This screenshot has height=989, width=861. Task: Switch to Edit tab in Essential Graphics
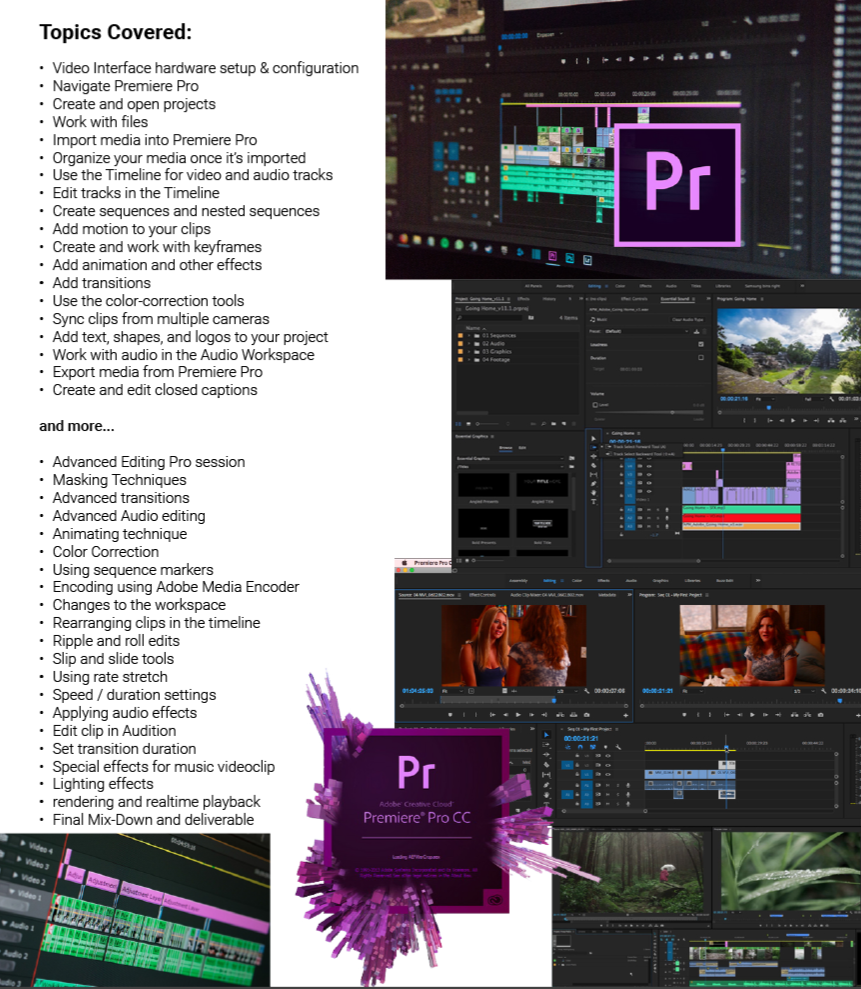[522, 448]
